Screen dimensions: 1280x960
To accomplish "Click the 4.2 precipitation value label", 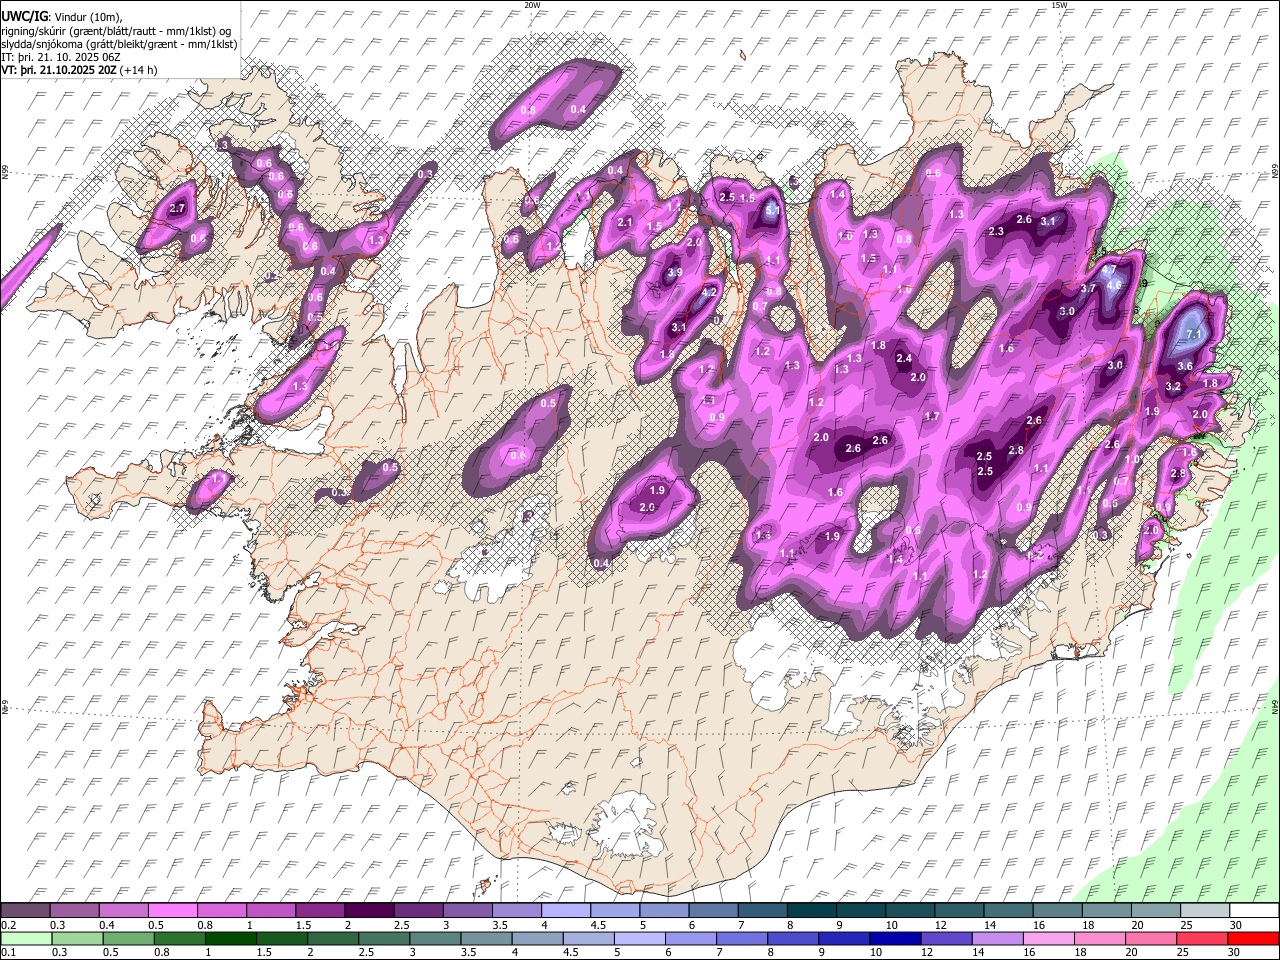I will (709, 293).
